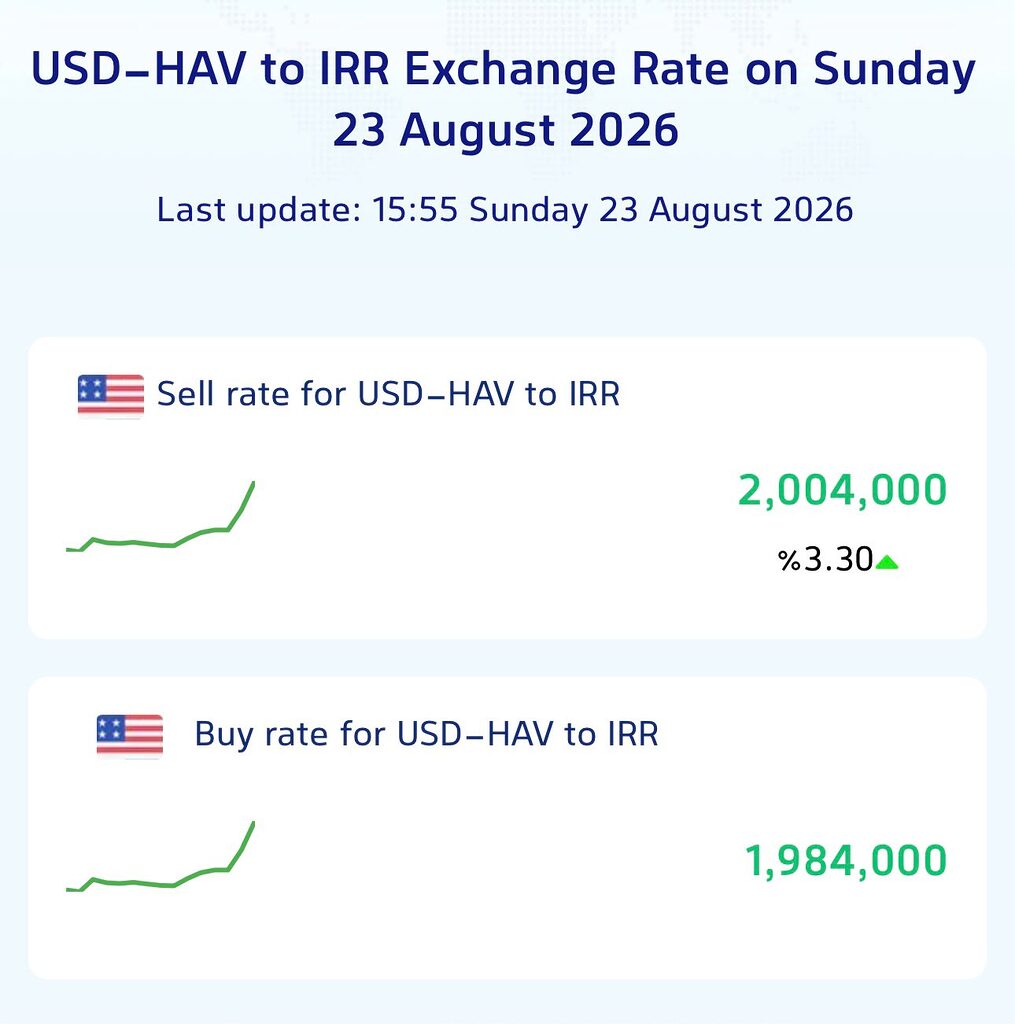Click the rising end of buy sparkline
The width and height of the screenshot is (1015, 1024).
242,846
